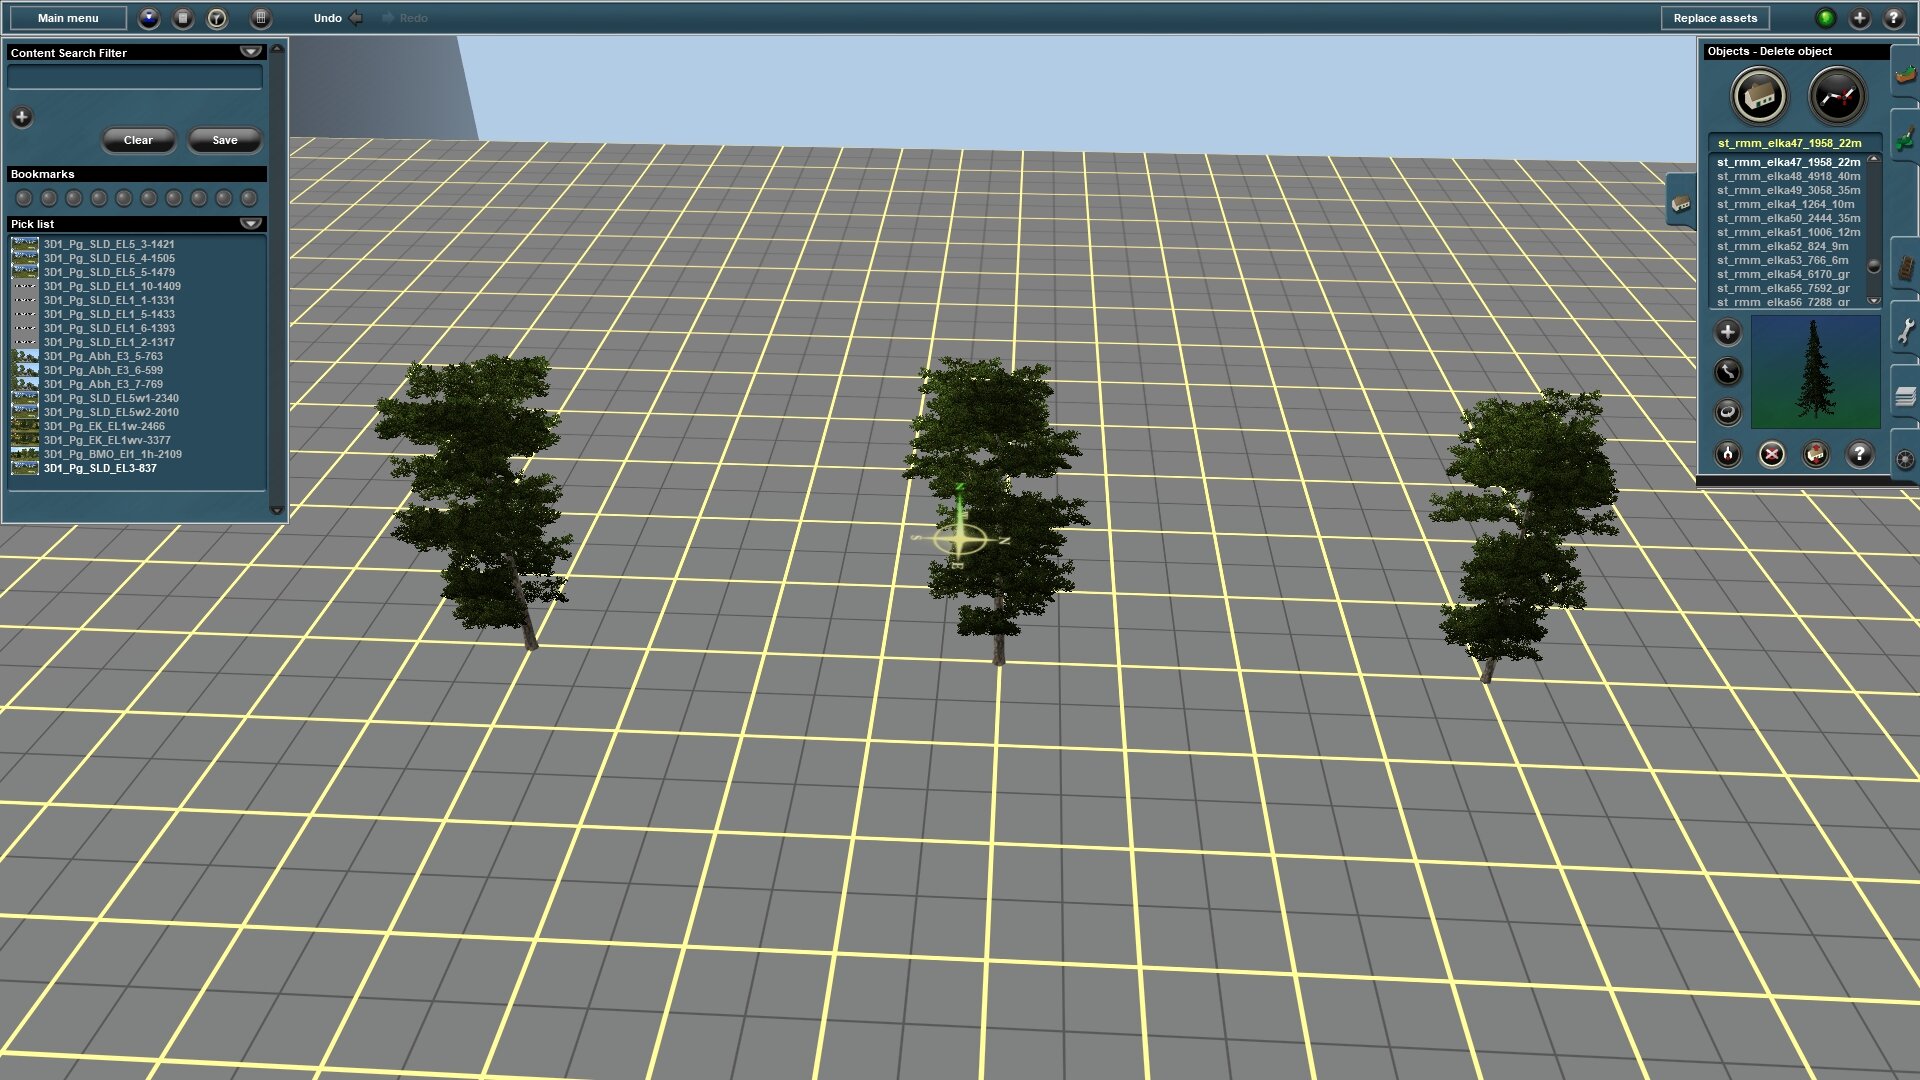The height and width of the screenshot is (1080, 1920).
Task: Open the Trains wheel tab
Action: [1905, 459]
